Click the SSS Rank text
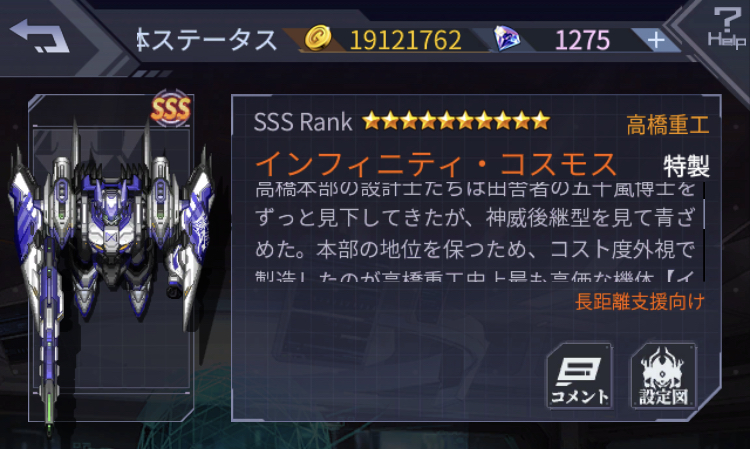 (303, 122)
